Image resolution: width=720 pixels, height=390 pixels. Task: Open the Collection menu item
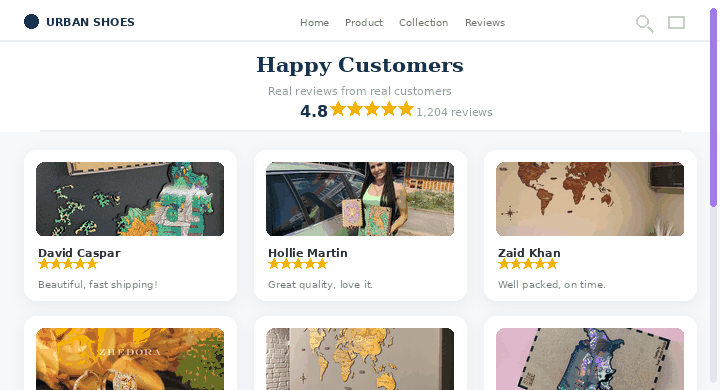[x=423, y=23]
